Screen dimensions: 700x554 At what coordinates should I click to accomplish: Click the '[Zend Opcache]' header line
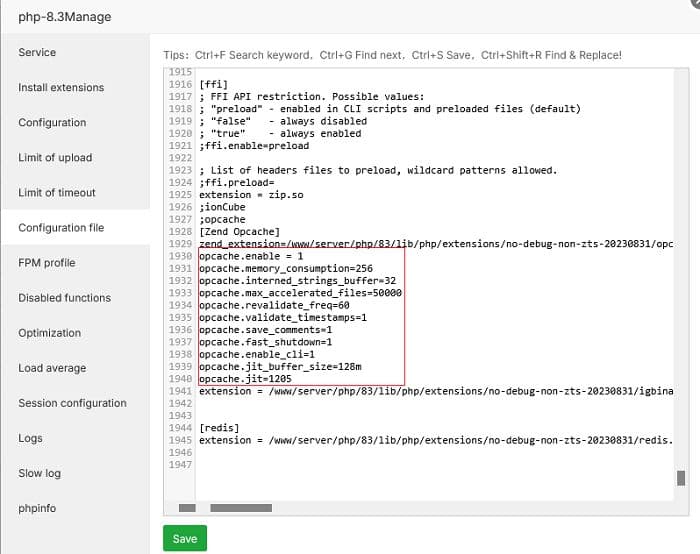(239, 232)
